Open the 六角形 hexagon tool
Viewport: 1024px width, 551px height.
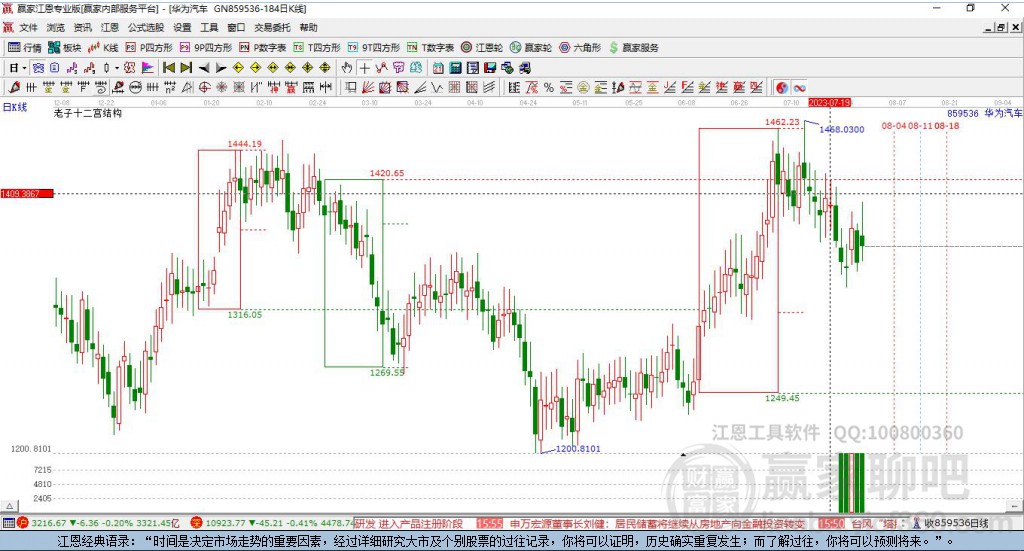click(x=580, y=48)
